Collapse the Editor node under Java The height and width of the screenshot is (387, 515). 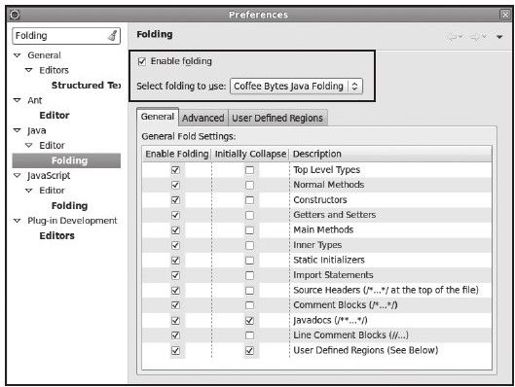click(x=29, y=145)
